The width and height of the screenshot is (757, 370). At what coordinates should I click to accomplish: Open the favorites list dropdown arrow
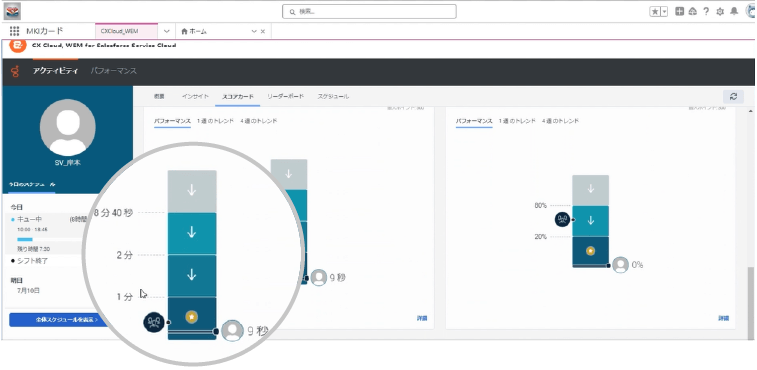coord(664,12)
